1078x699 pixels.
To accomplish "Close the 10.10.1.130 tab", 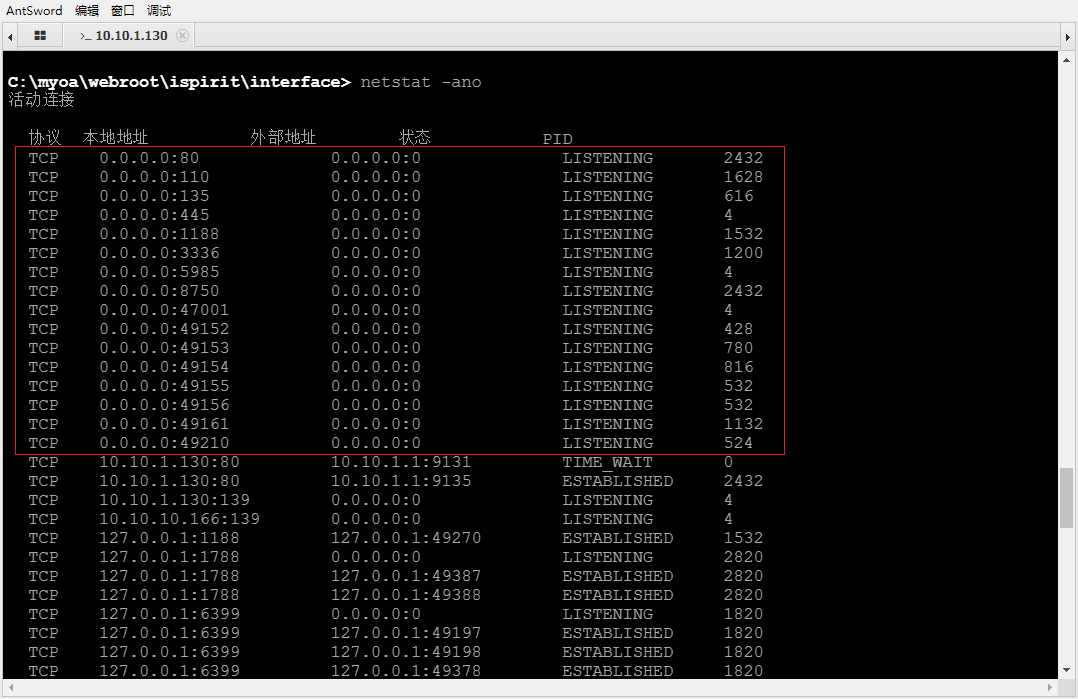I will [182, 36].
